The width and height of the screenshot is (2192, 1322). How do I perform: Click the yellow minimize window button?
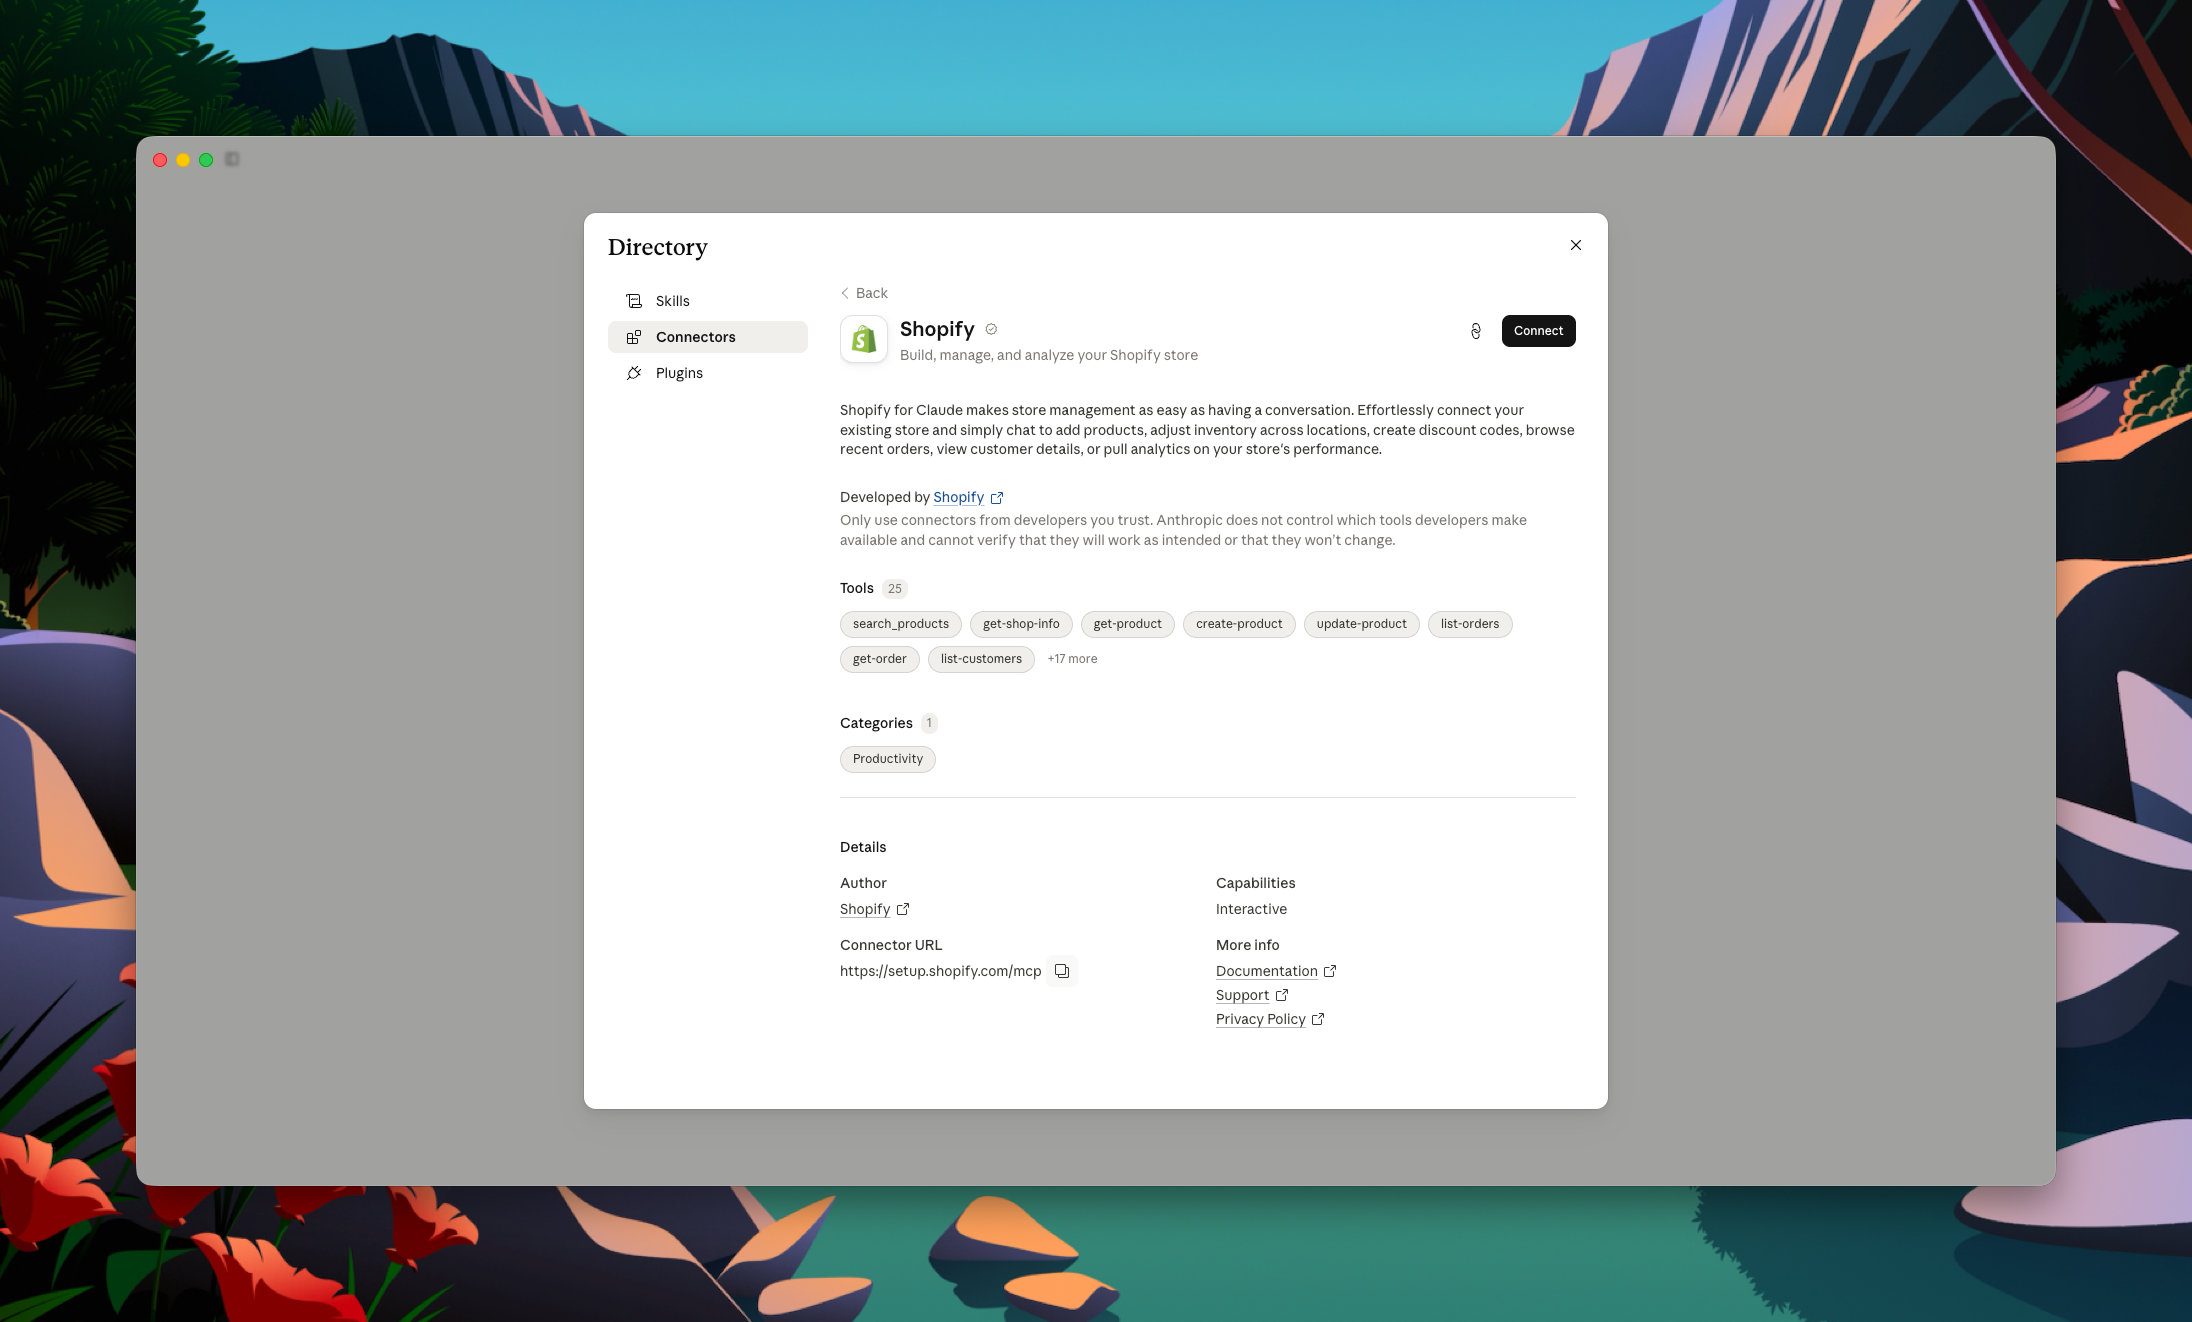(x=183, y=160)
